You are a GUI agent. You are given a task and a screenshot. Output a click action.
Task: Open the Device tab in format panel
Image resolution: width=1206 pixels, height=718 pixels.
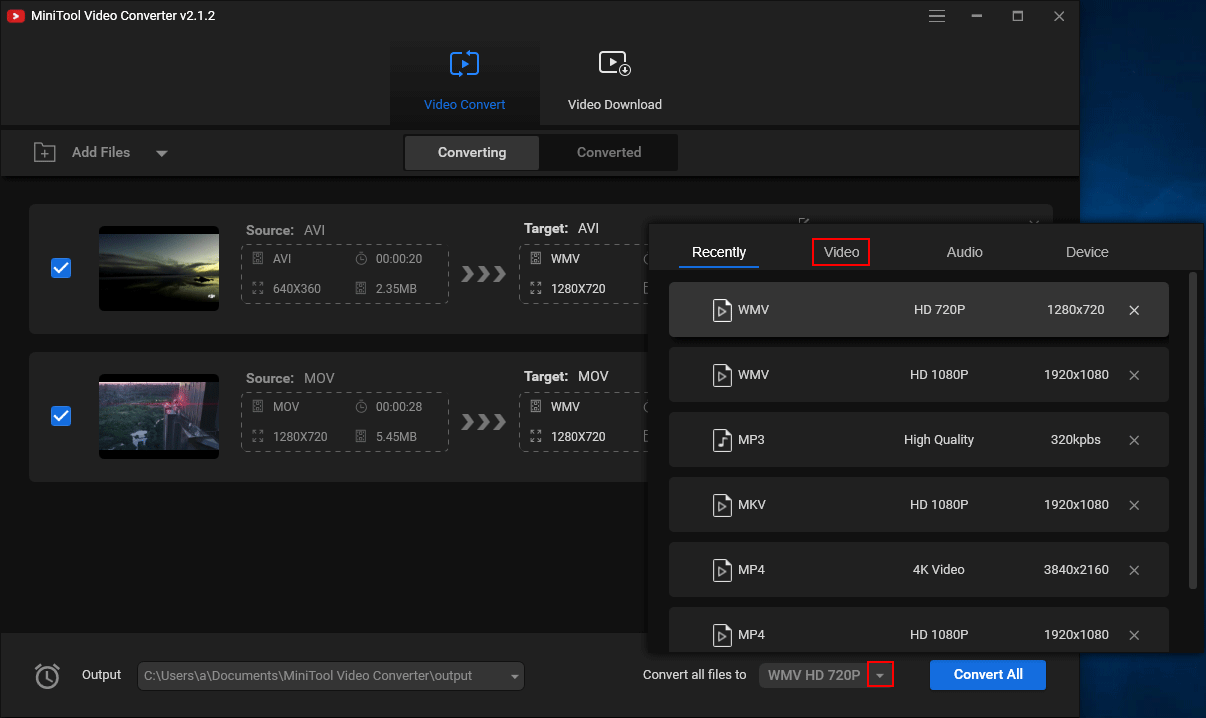(1087, 252)
